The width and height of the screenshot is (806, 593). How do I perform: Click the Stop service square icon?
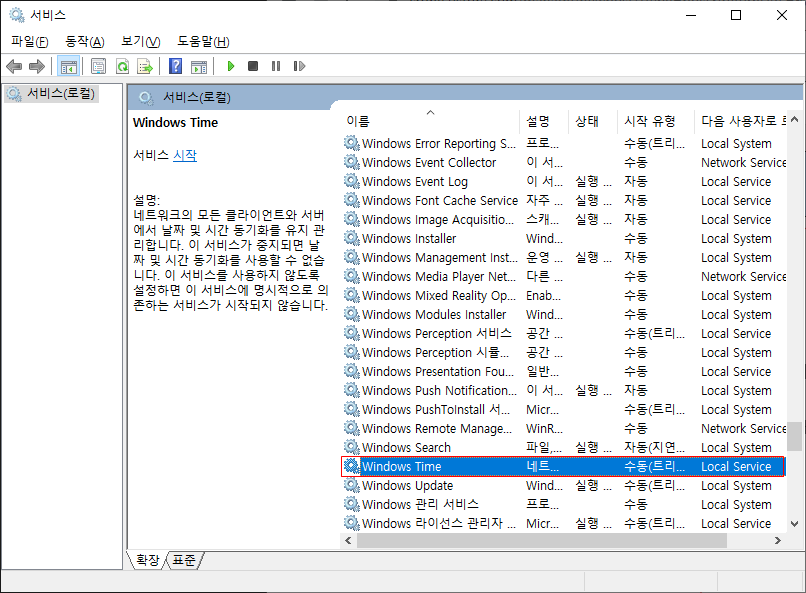[252, 66]
